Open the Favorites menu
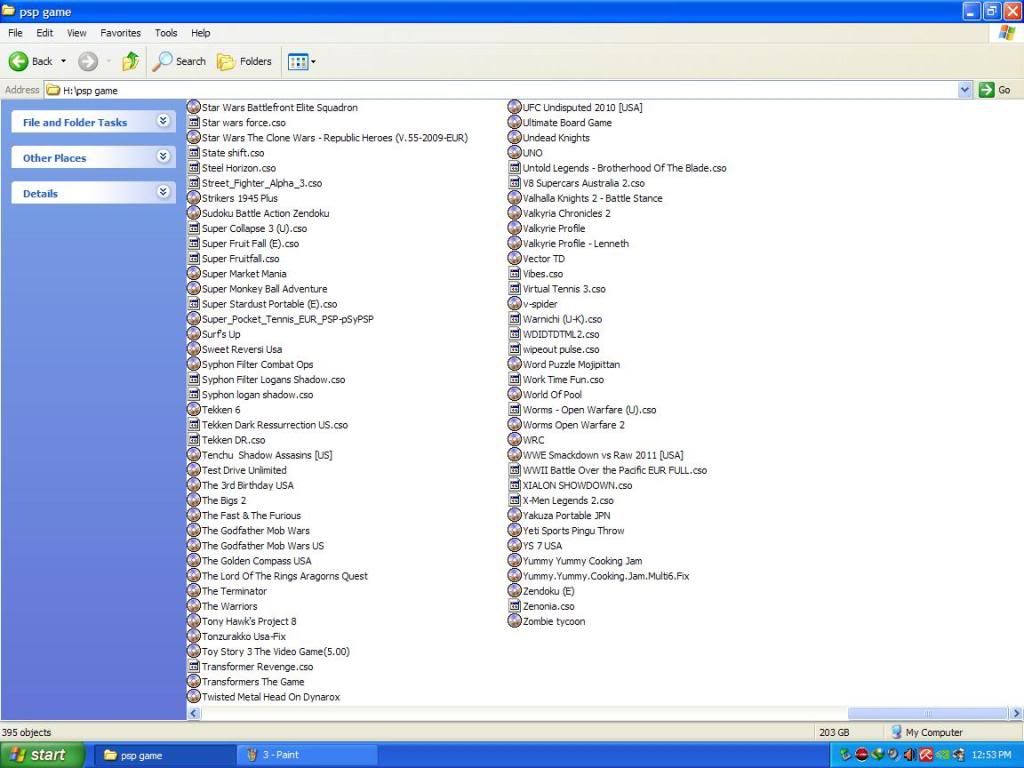This screenshot has height=768, width=1024. (121, 33)
